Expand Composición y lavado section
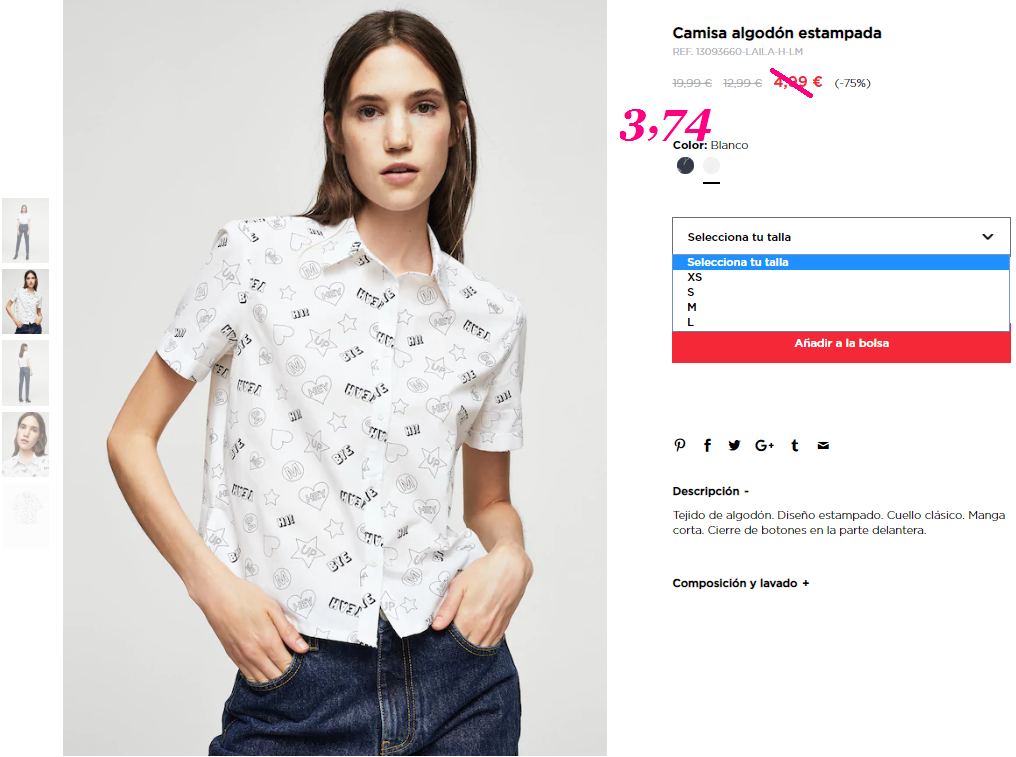This screenshot has height=757, width=1016. pos(741,583)
